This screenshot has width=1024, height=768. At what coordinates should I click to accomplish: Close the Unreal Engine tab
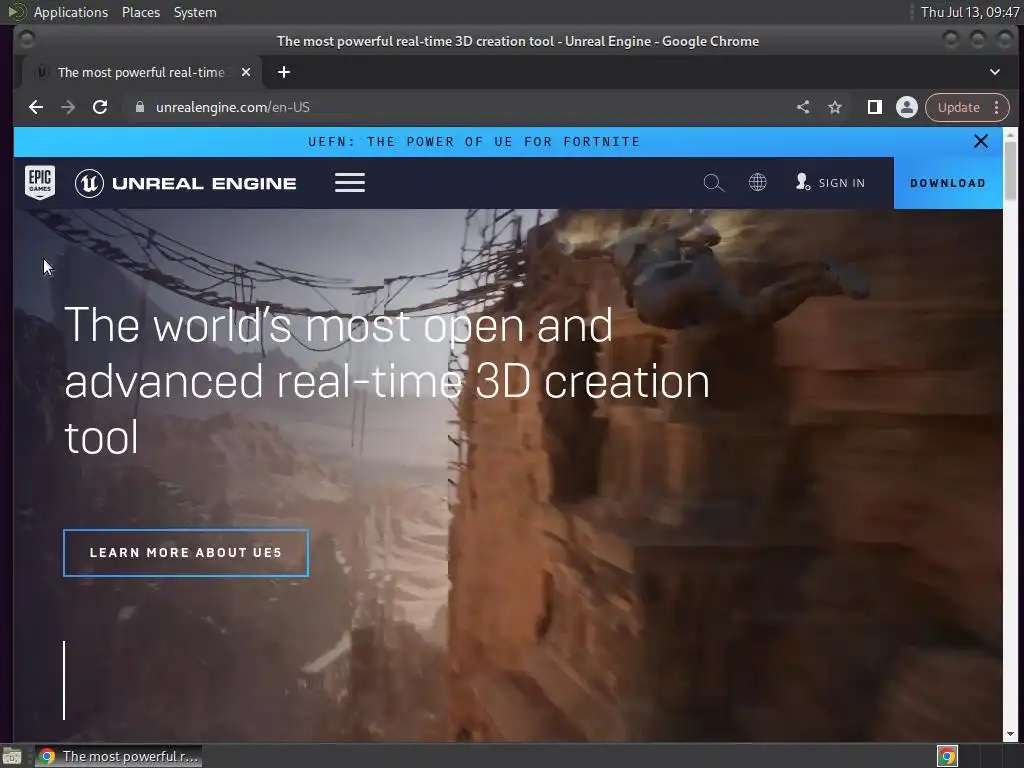[x=246, y=72]
